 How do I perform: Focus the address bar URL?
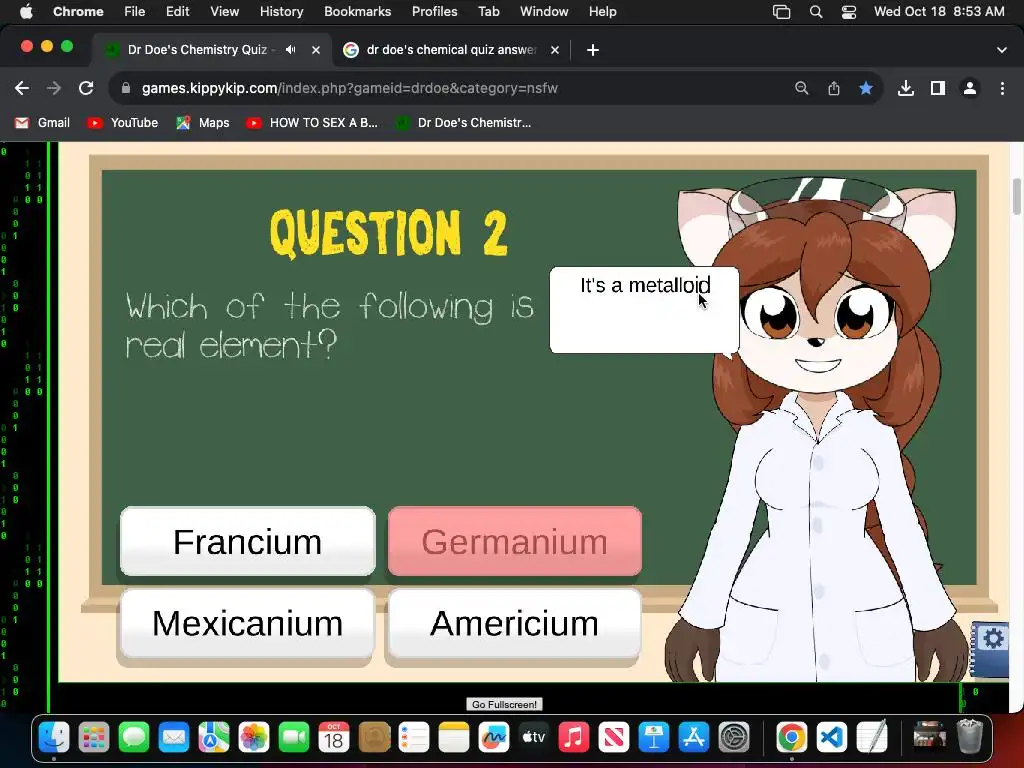pyautogui.click(x=349, y=88)
